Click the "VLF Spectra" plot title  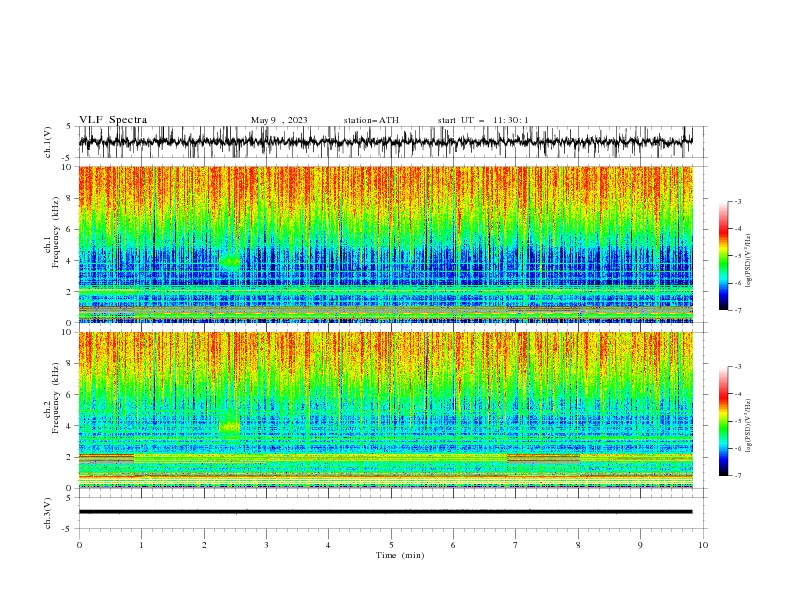click(113, 120)
